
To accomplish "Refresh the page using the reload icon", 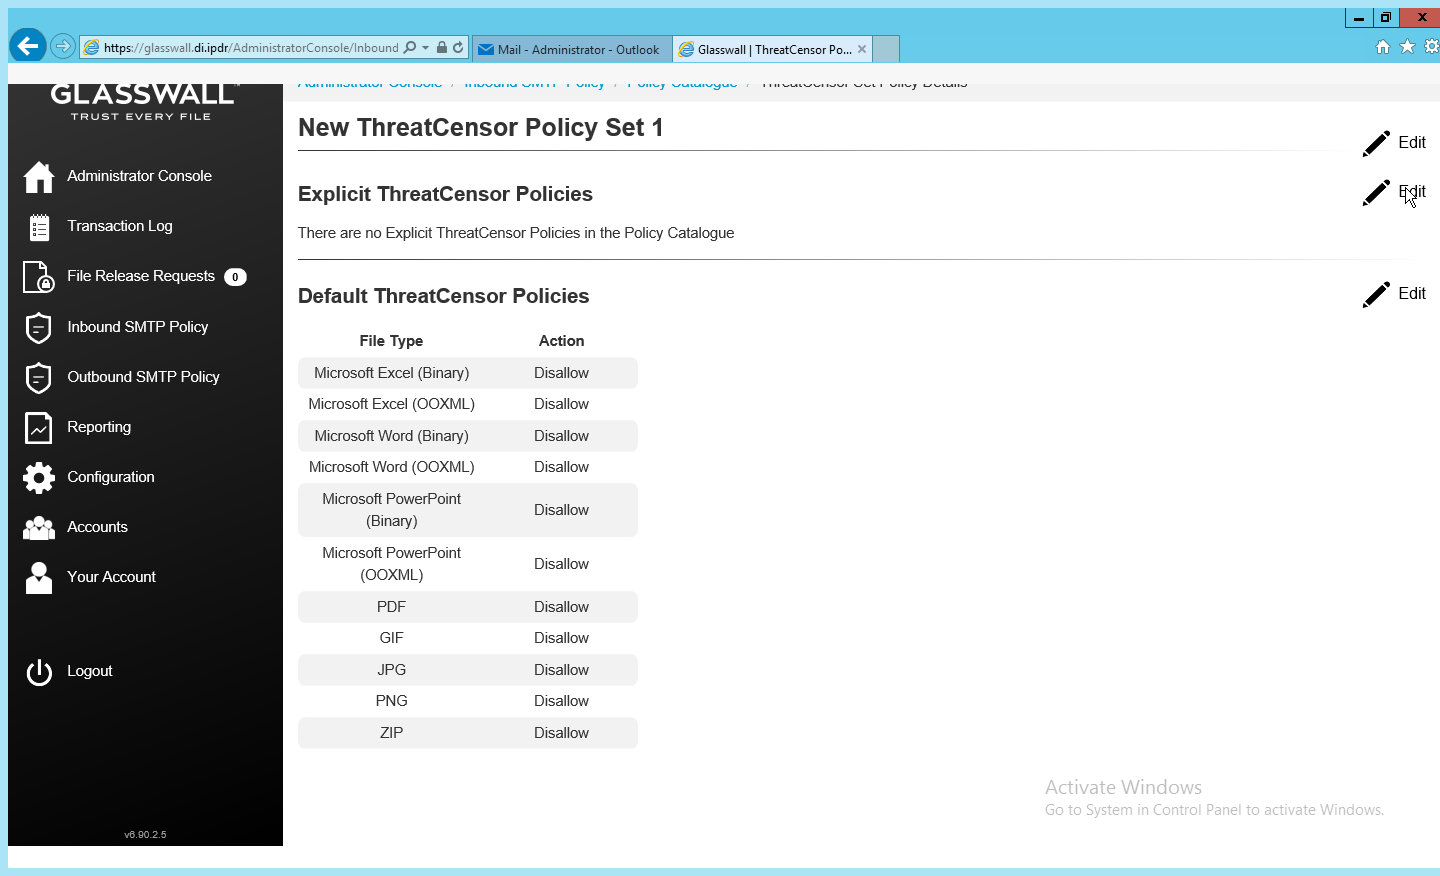I will tap(458, 48).
